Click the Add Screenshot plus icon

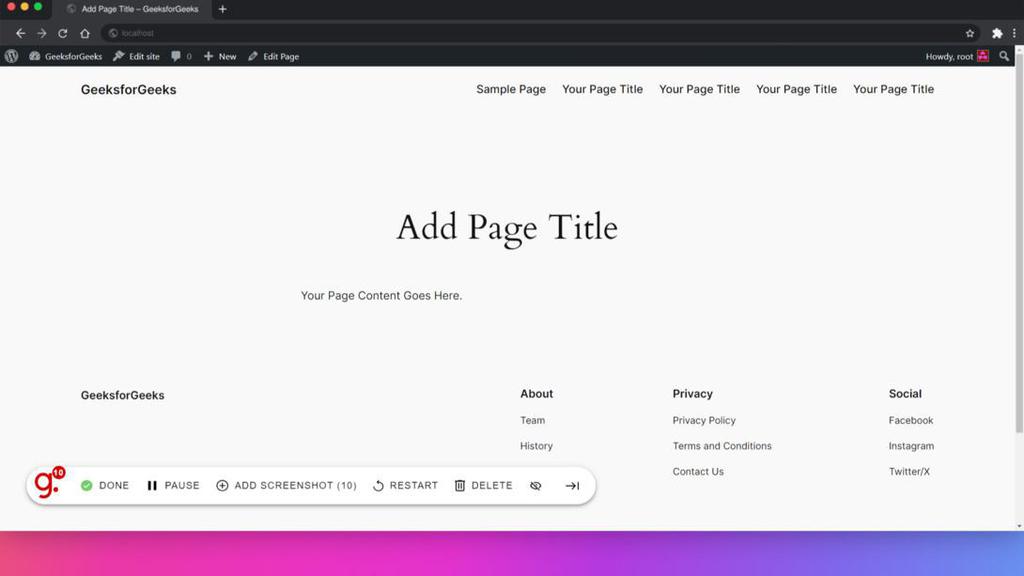(x=222, y=485)
